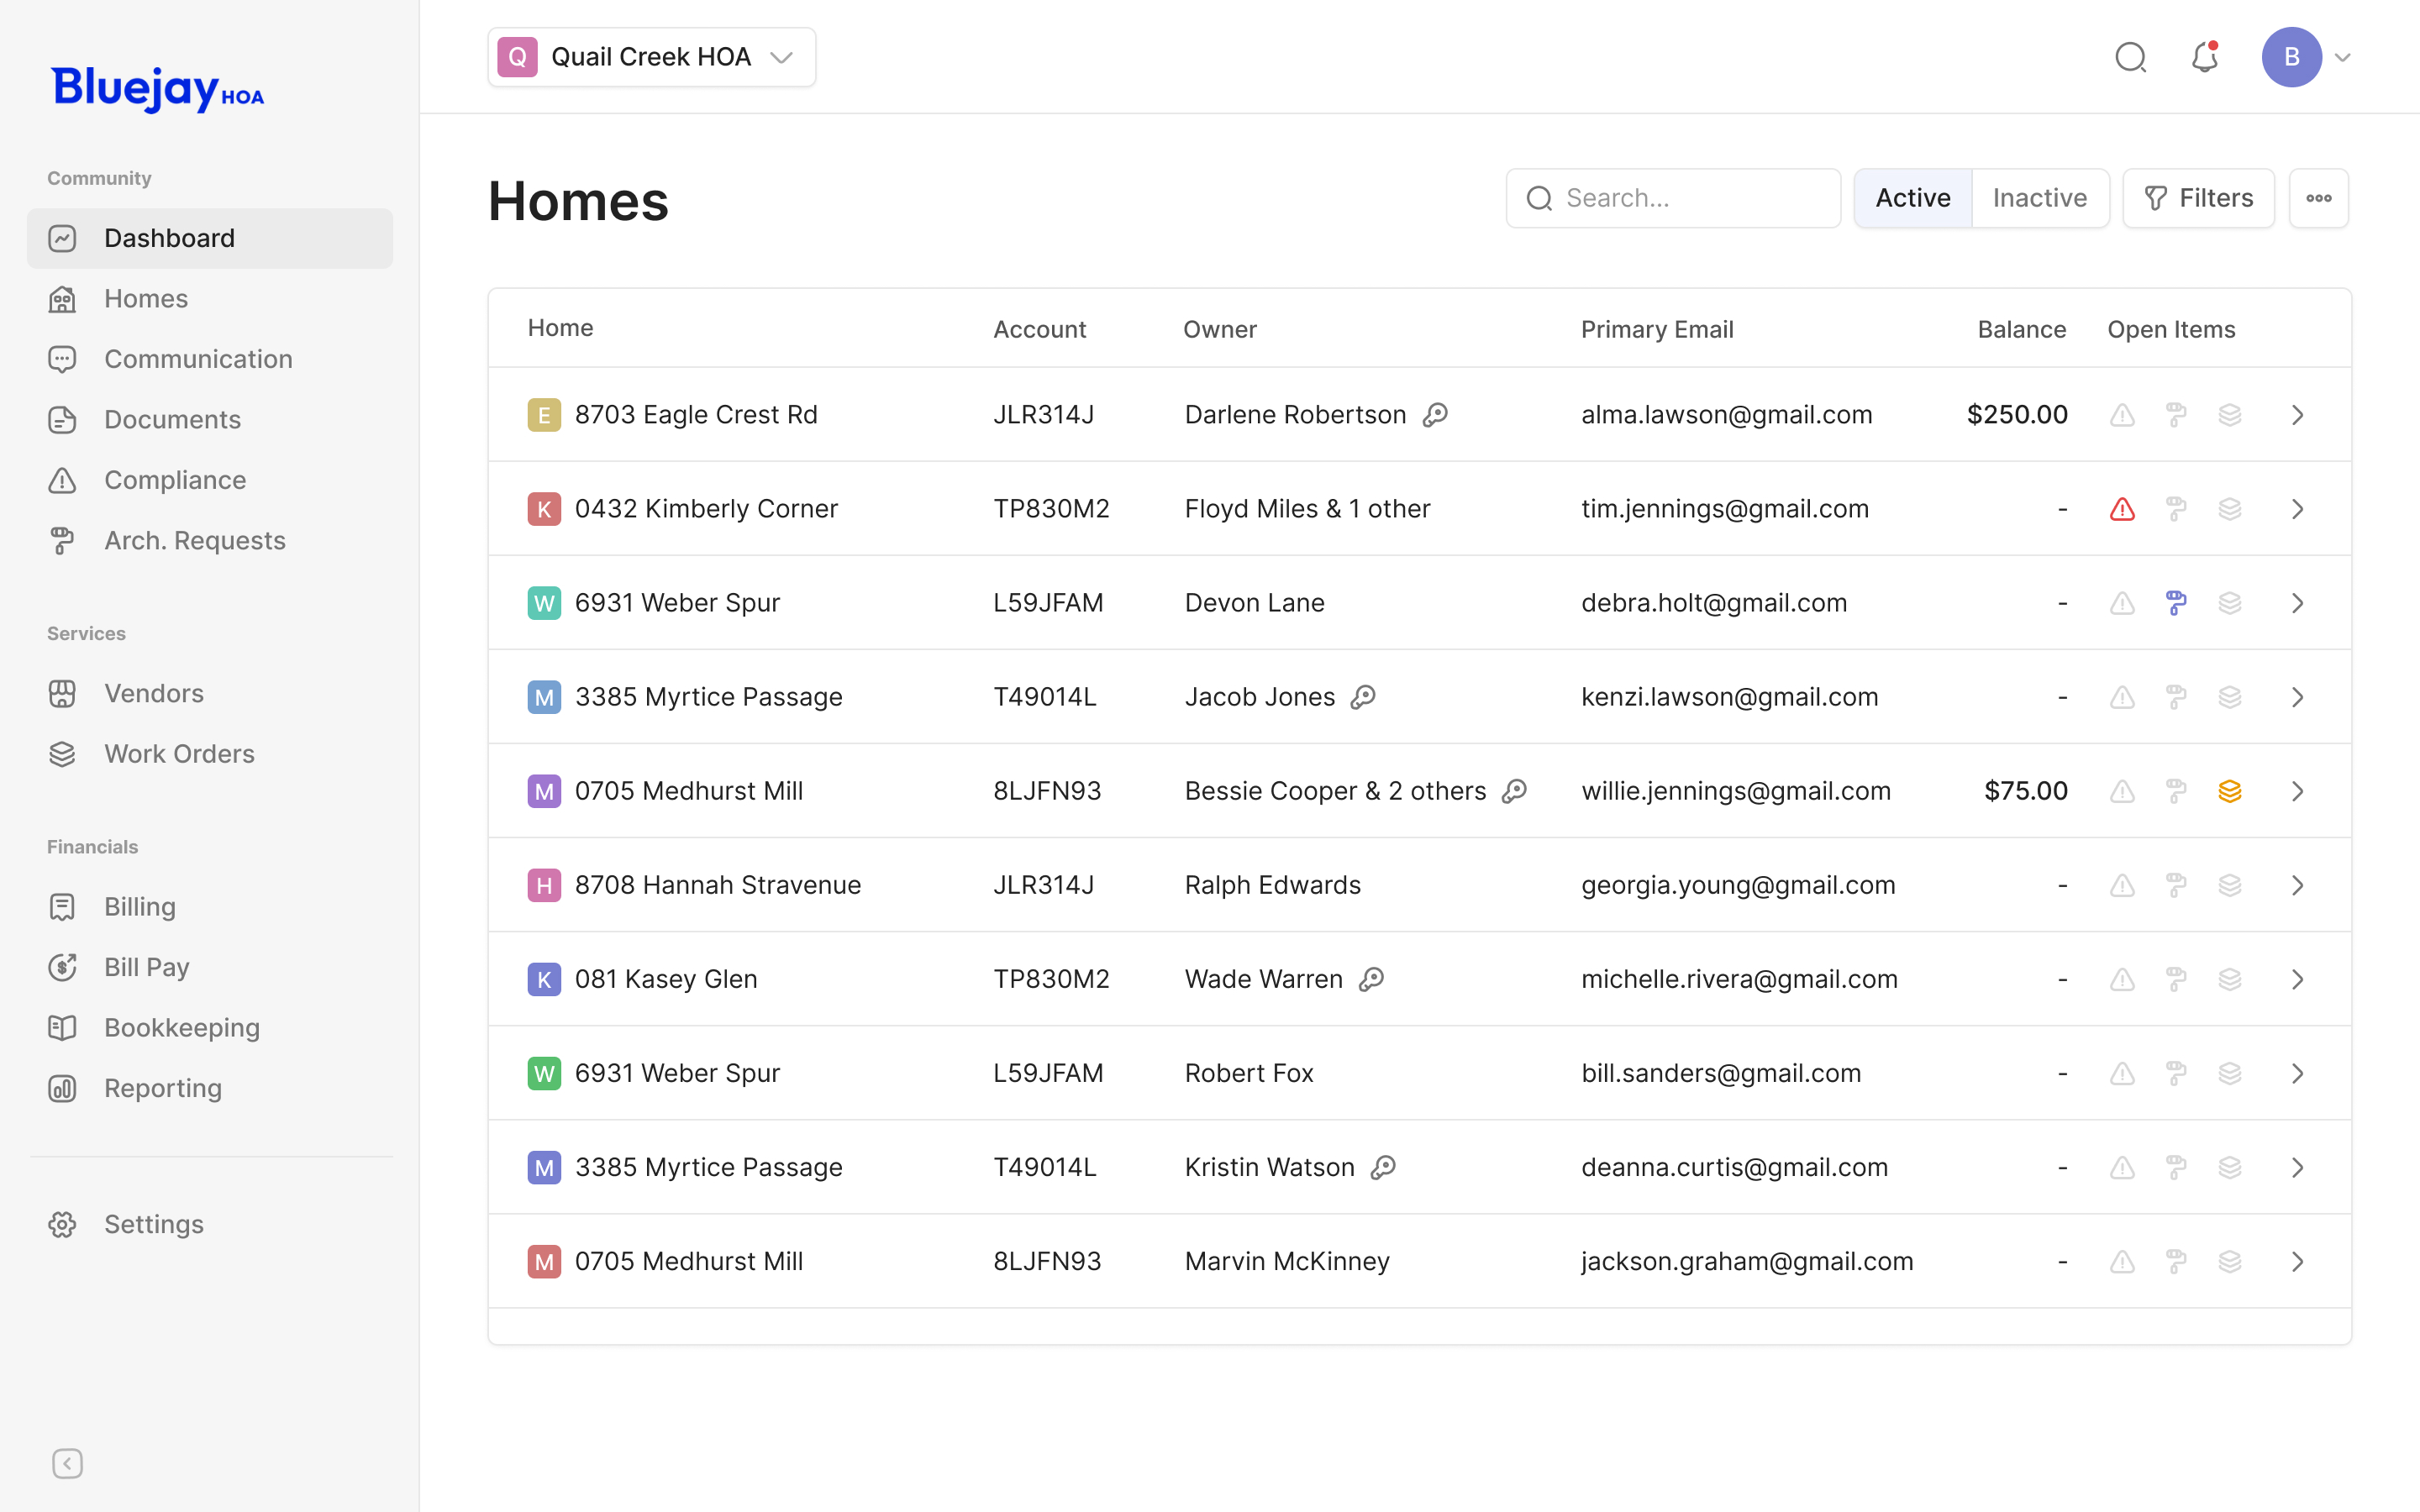
Task: Click the Filters button
Action: (x=2198, y=198)
